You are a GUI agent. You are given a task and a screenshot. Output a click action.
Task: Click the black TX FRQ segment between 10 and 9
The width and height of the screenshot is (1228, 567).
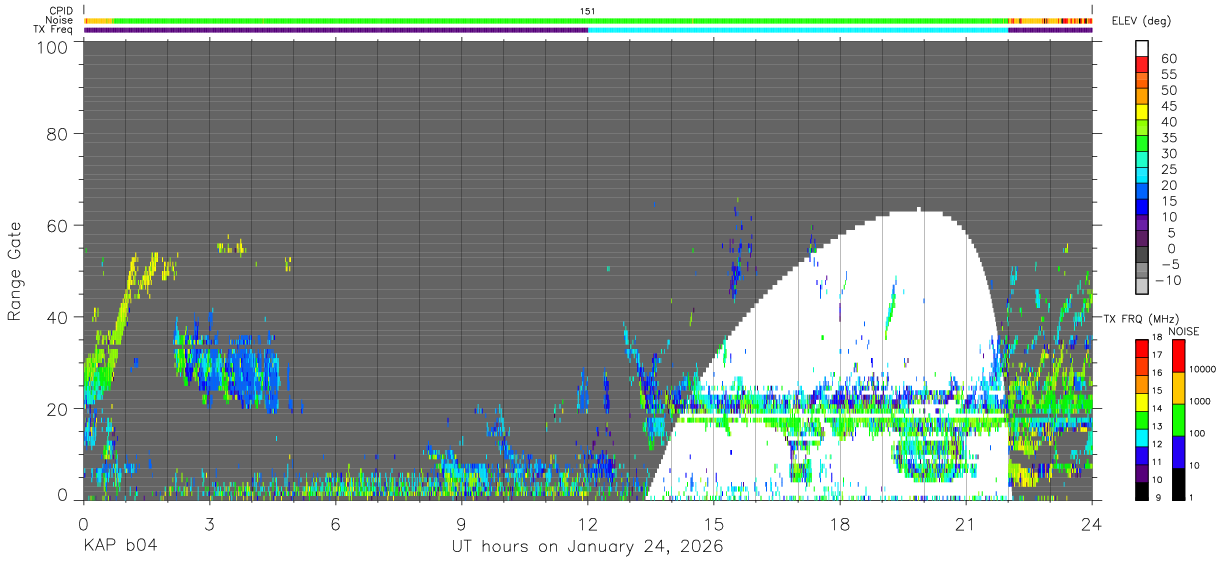pyautogui.click(x=1142, y=490)
